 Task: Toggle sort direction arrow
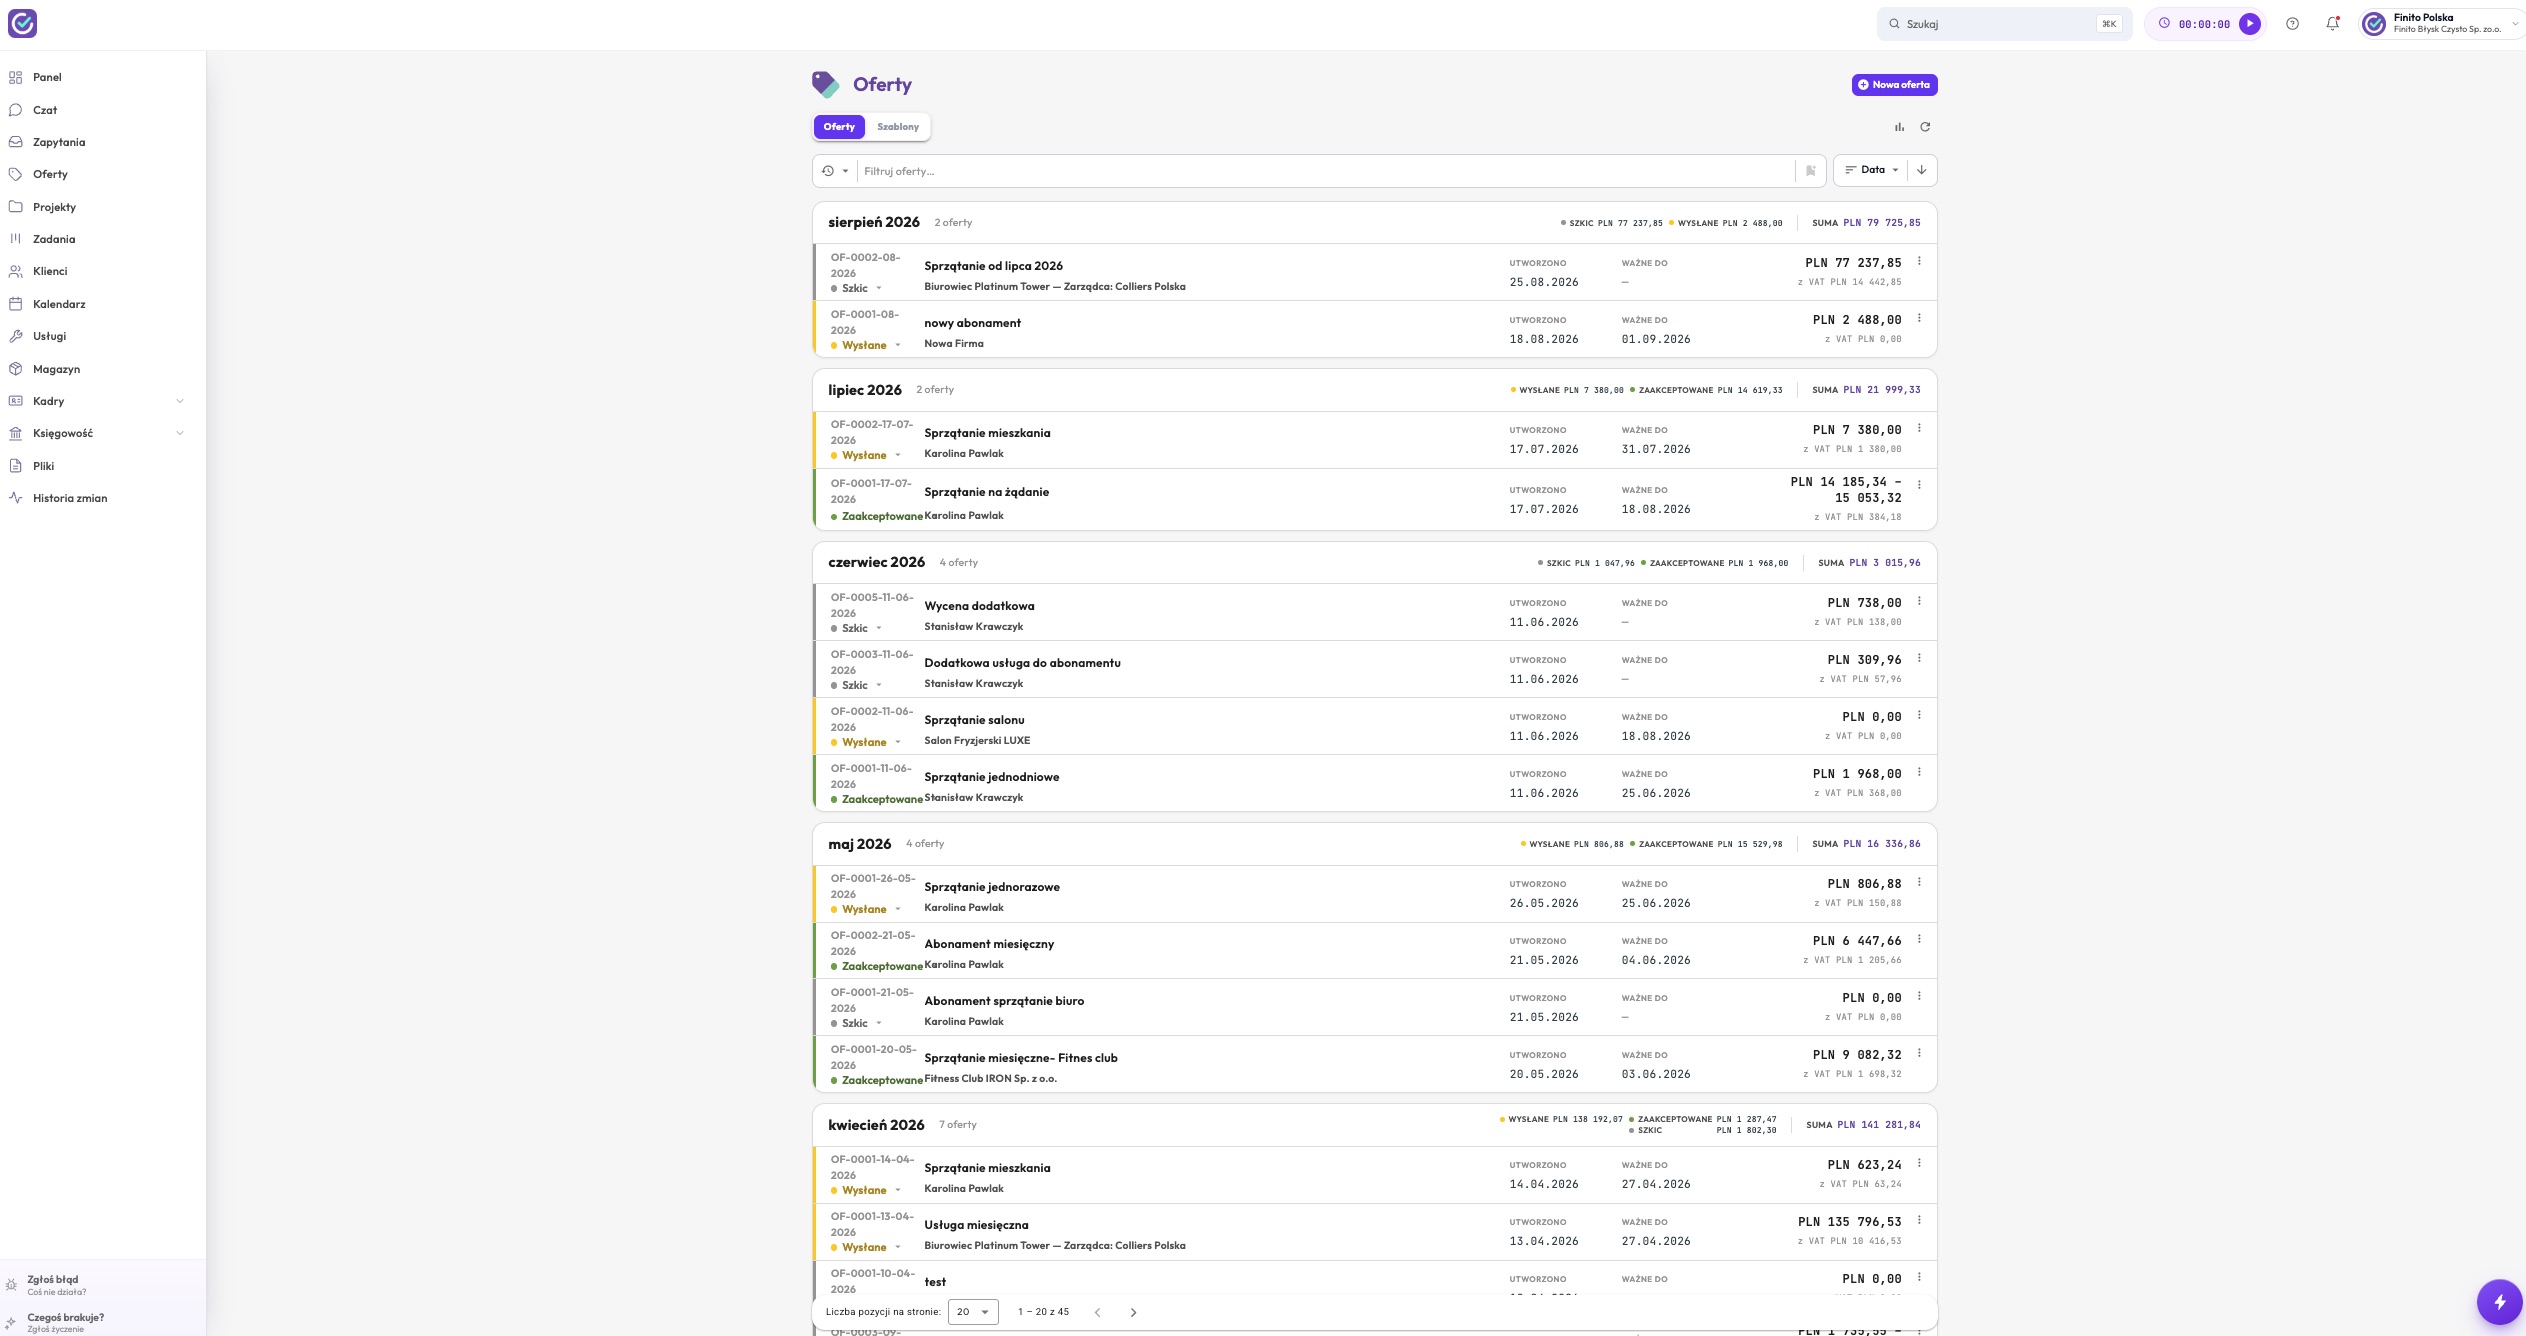coord(1921,170)
